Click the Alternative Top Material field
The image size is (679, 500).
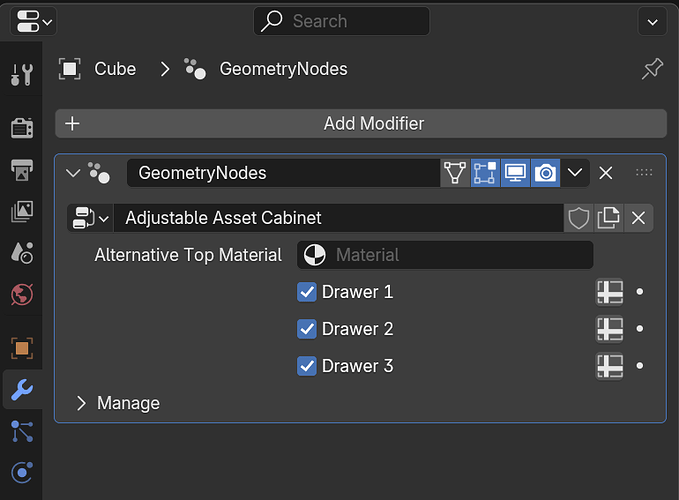pos(445,255)
